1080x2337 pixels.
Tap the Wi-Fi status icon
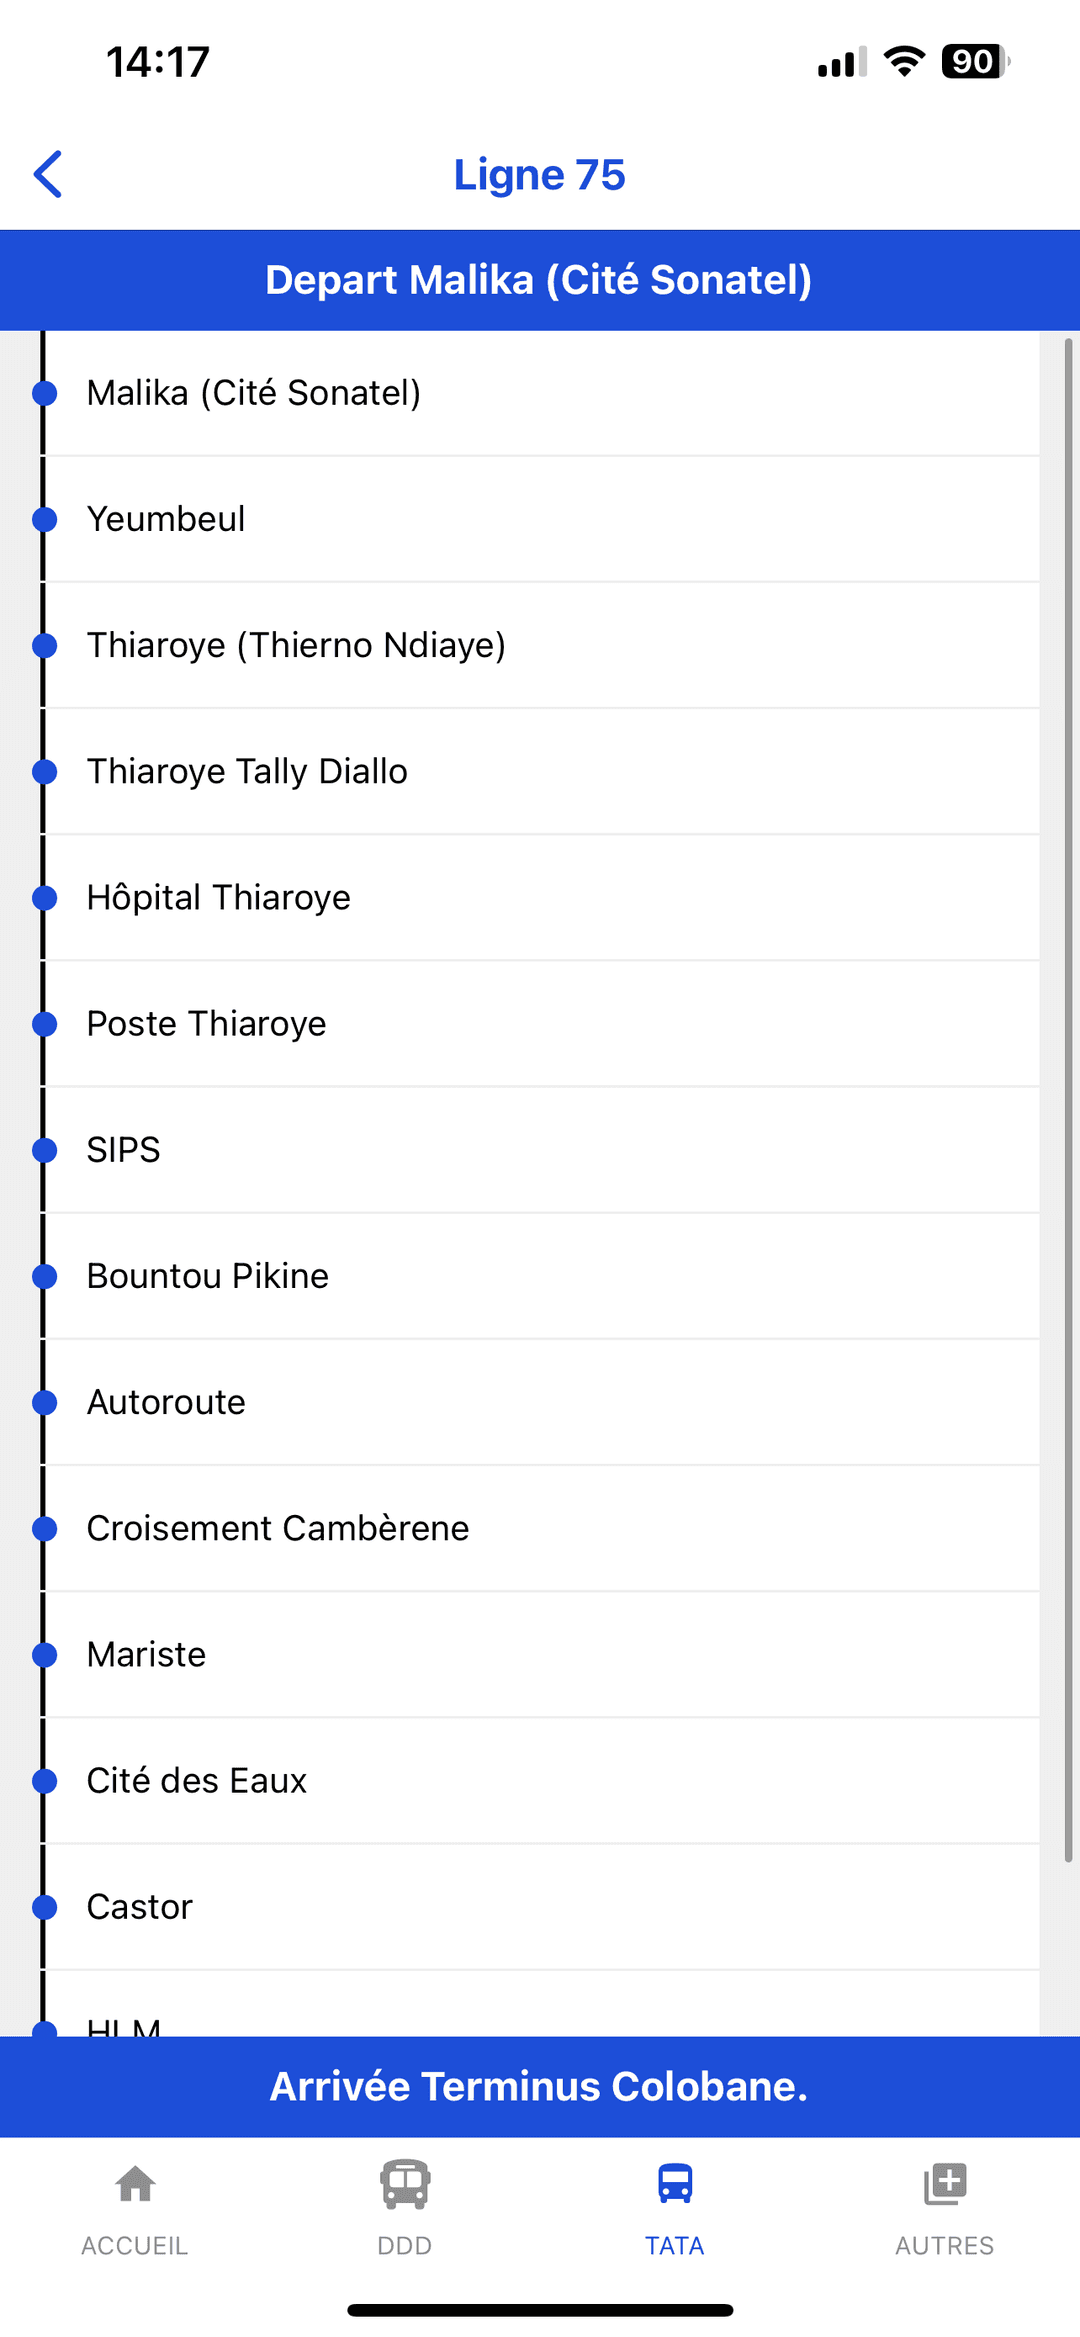[904, 62]
